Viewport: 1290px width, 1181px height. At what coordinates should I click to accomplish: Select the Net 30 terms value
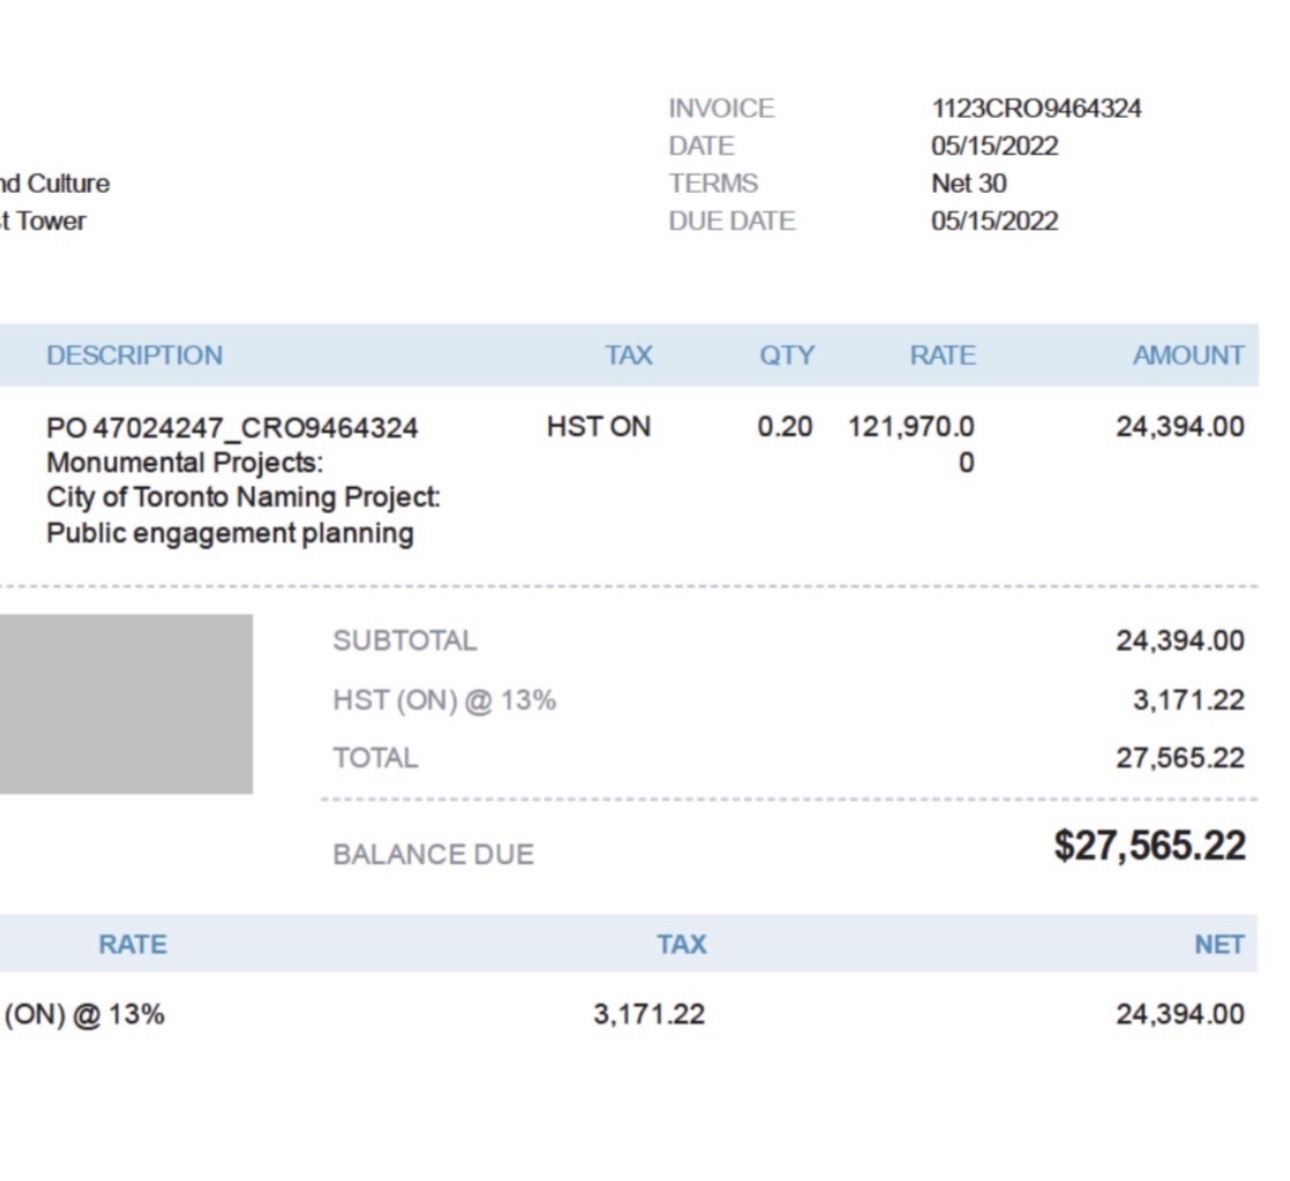[969, 183]
